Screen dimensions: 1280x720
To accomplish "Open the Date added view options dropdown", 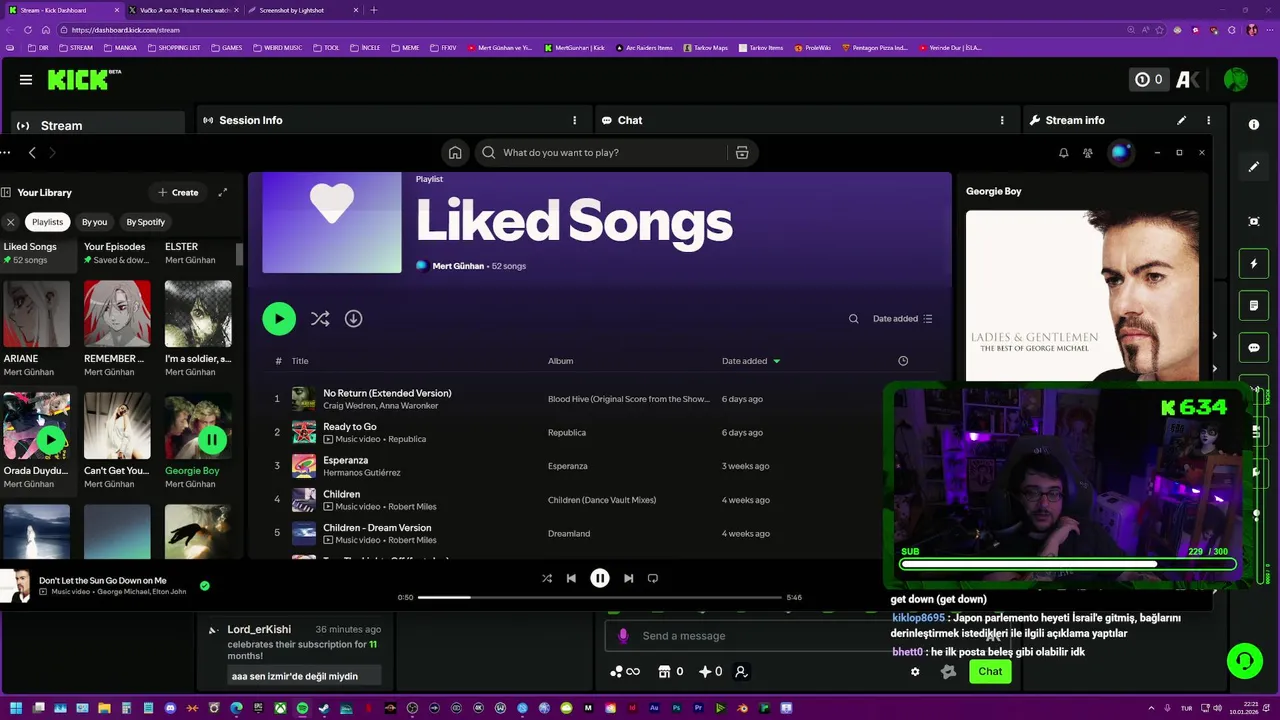I will 903,319.
